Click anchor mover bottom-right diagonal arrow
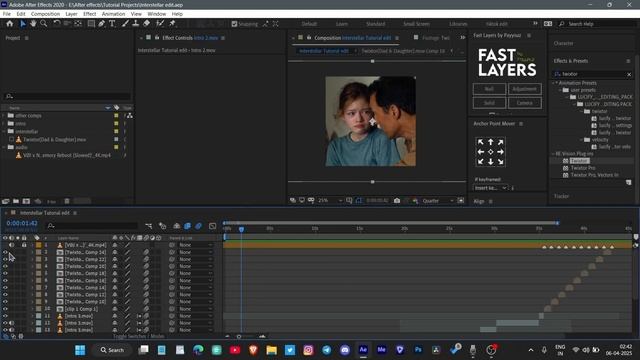Screen dimensions: 640x360 [x=500, y=162]
